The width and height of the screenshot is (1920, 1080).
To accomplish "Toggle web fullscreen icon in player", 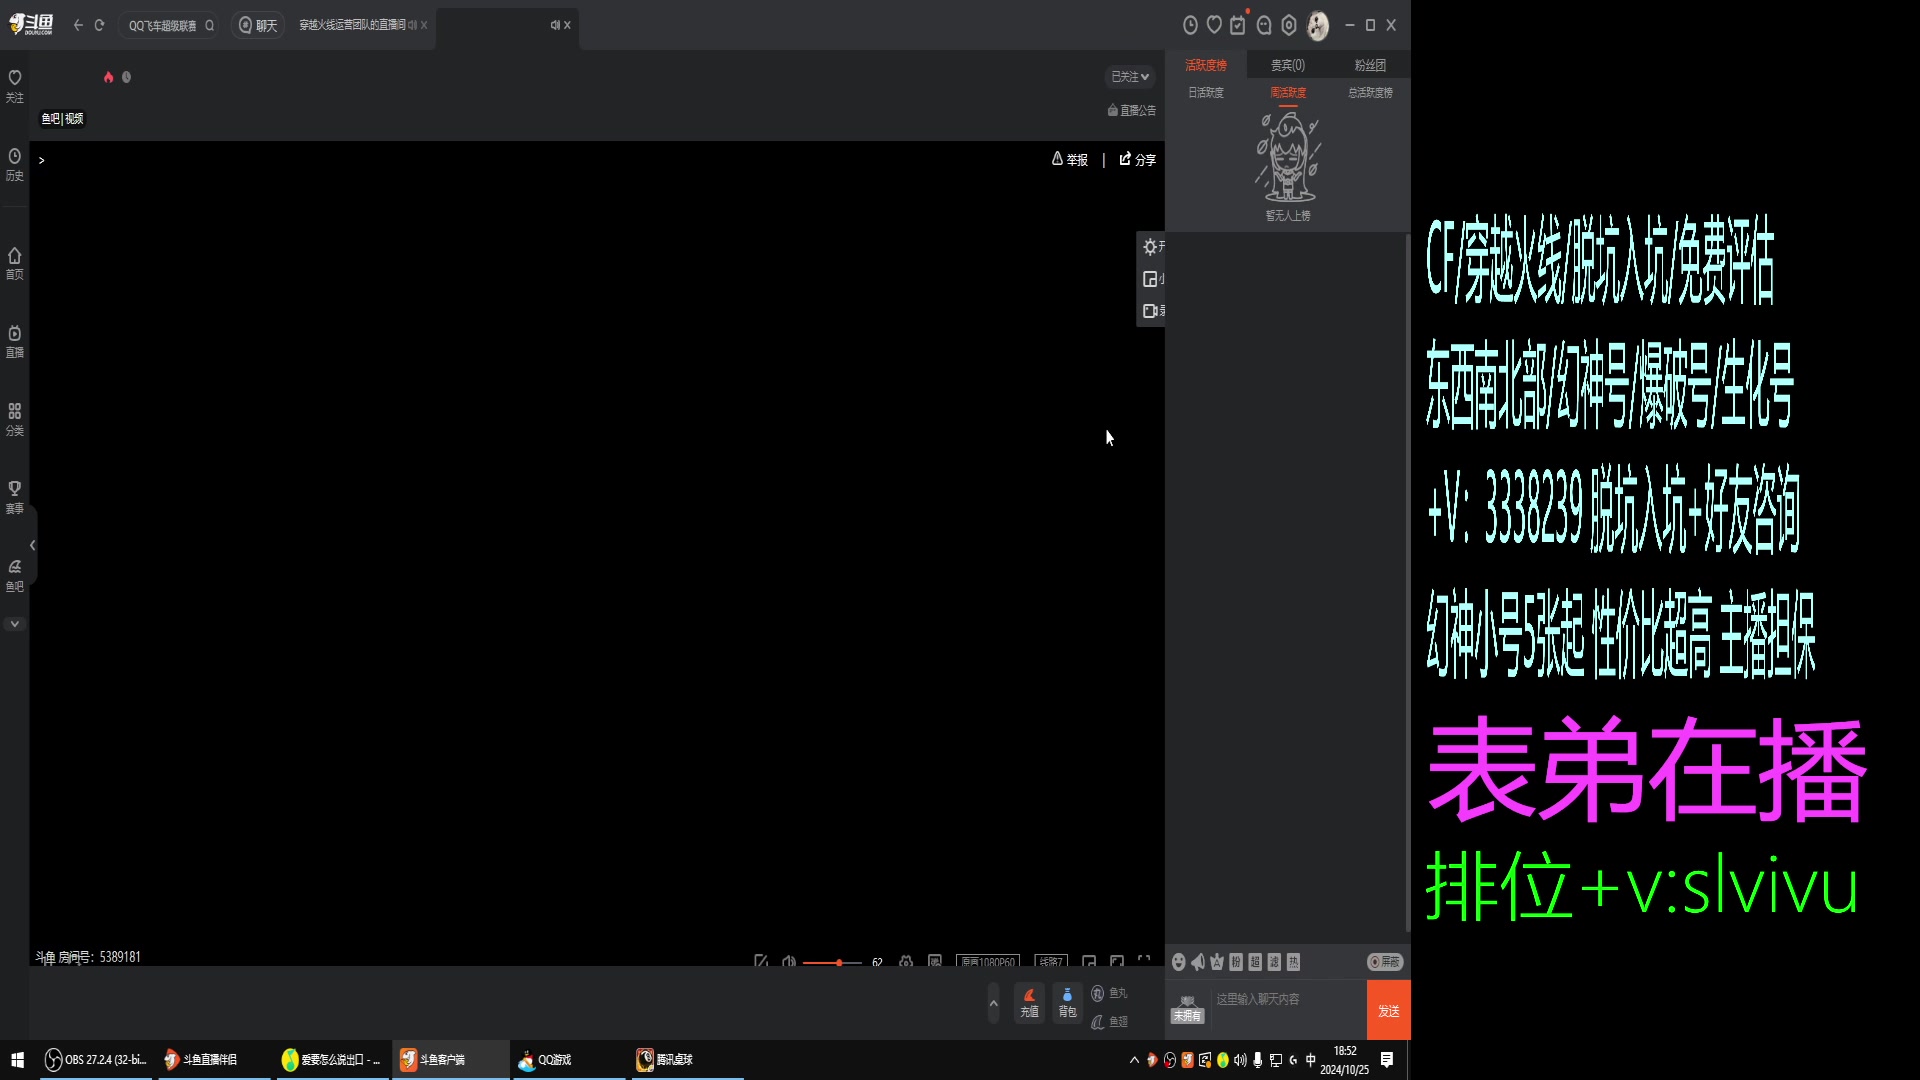I will 1117,961.
